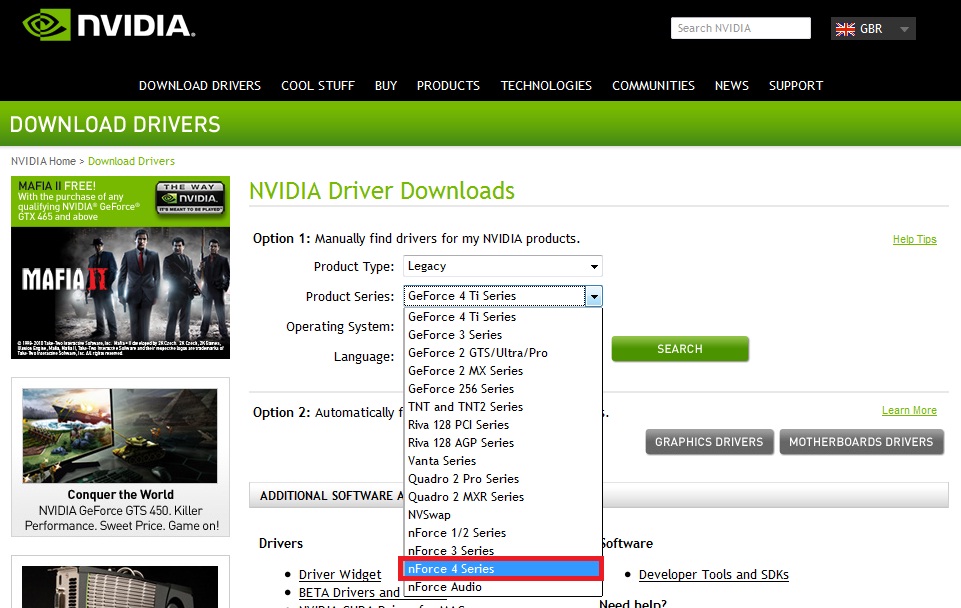Click the GRAPHICS DRIVERS button
The image size is (961, 608).
[x=709, y=442]
